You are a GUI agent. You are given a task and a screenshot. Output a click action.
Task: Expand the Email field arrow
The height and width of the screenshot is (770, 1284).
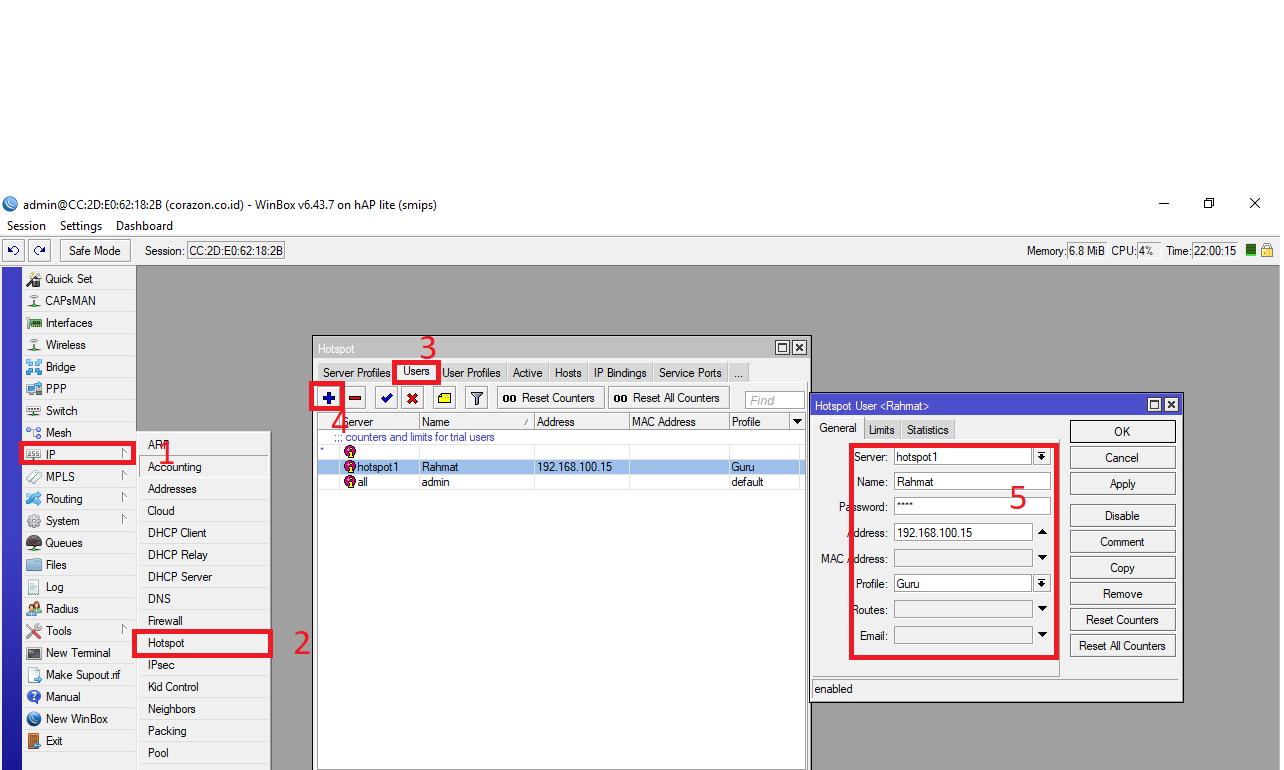[1042, 635]
